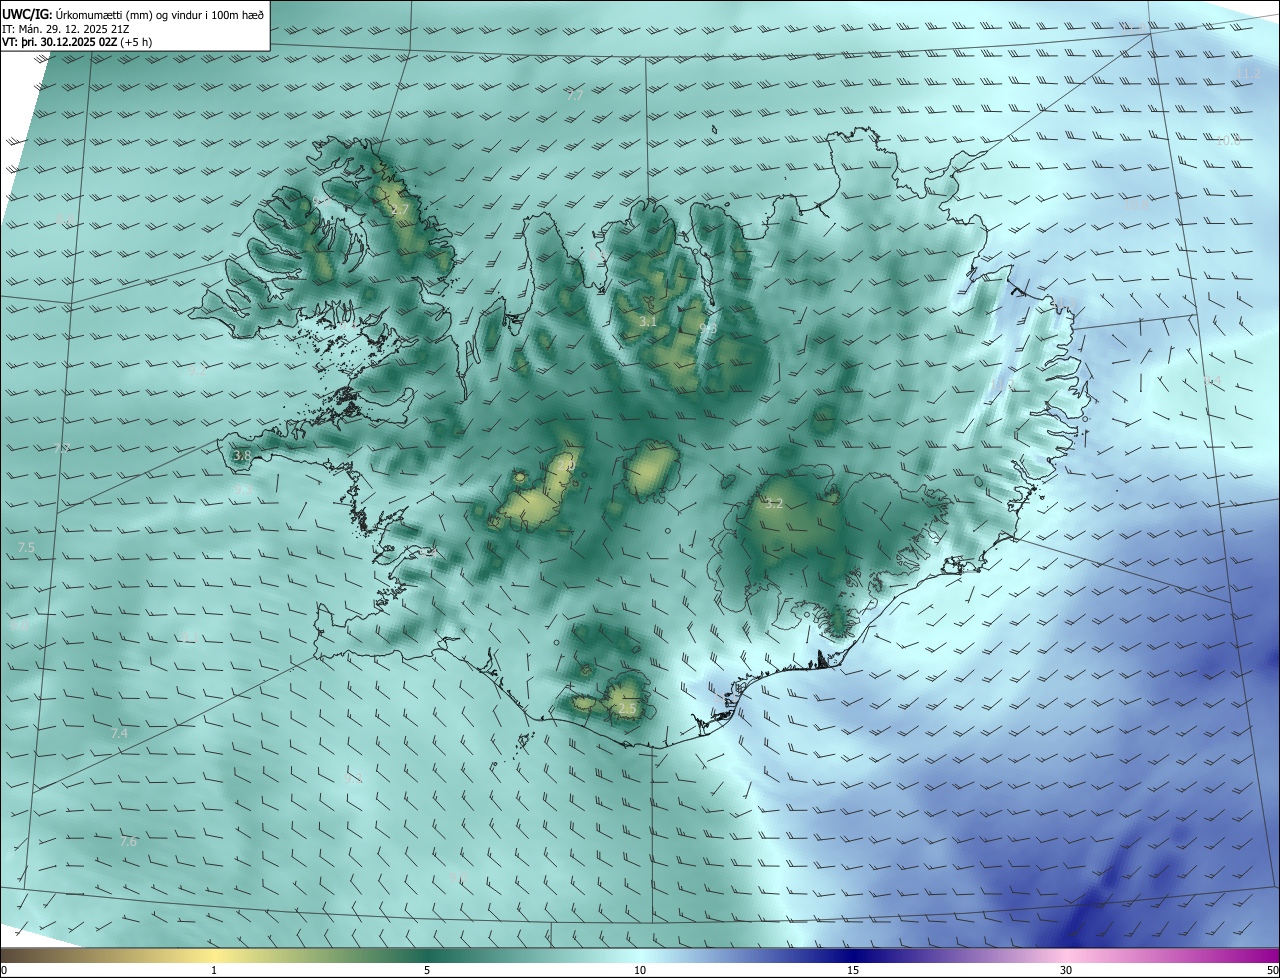Click the 10 tick on the colour scale
The width and height of the screenshot is (1280, 978).
pos(640,970)
